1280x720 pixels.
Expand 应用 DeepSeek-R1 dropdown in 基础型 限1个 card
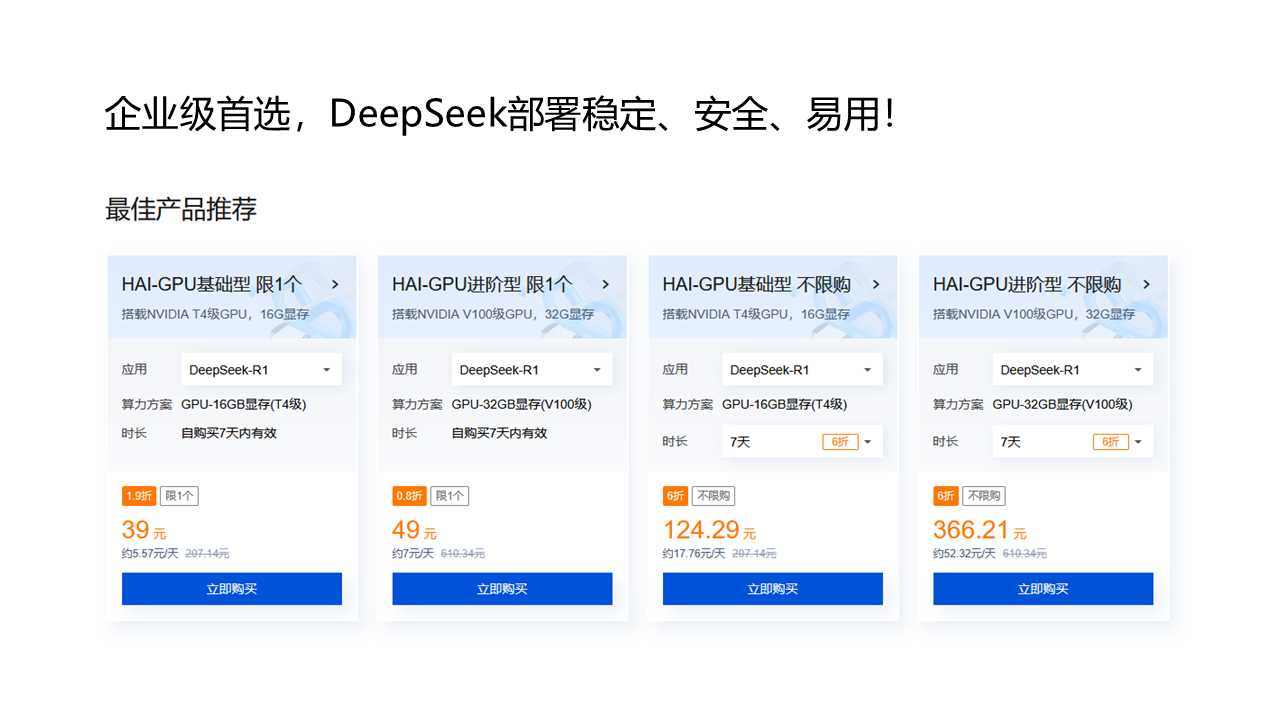(x=261, y=369)
